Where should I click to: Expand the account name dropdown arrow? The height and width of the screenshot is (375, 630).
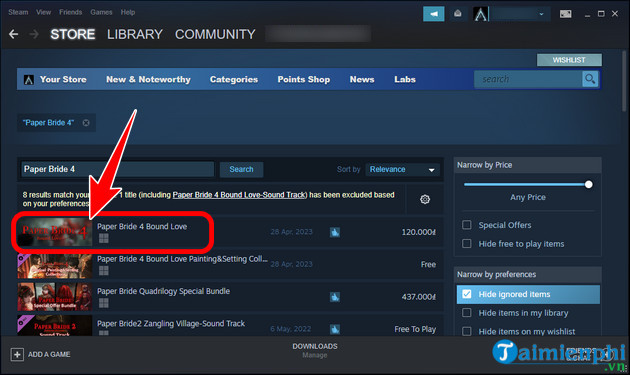click(541, 14)
